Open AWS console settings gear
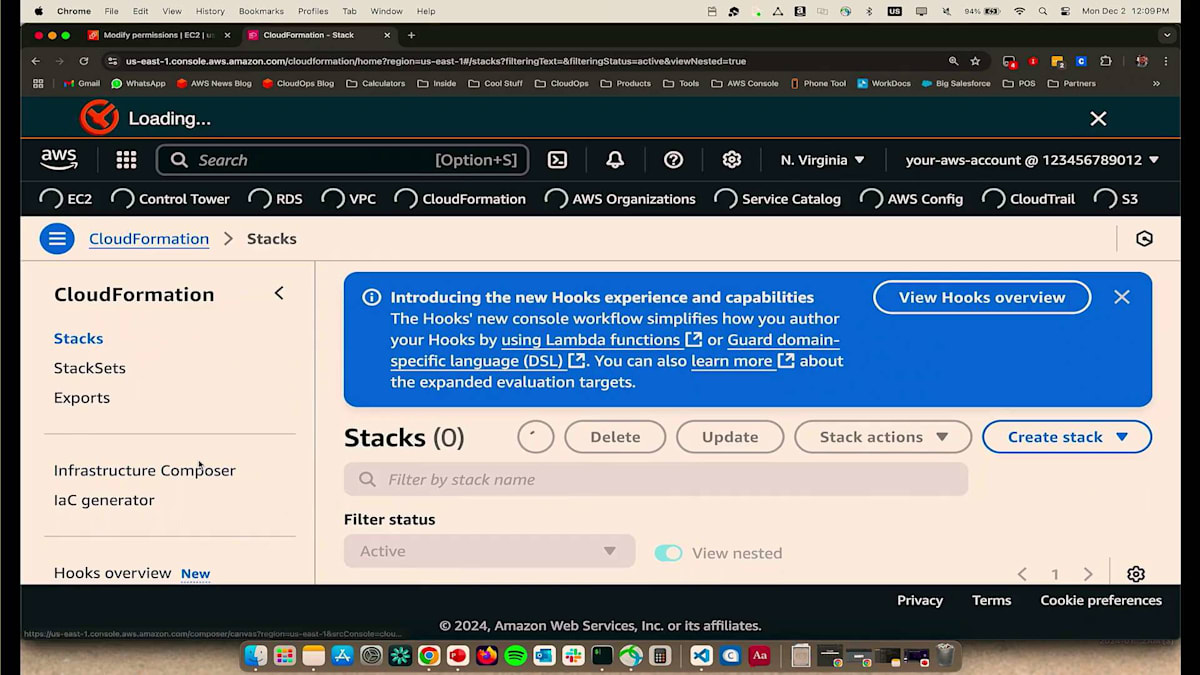 [732, 160]
